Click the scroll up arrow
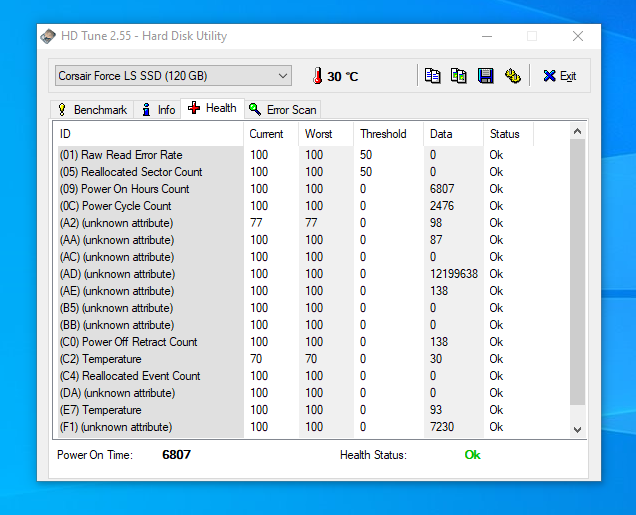The height and width of the screenshot is (515, 636). click(x=578, y=131)
